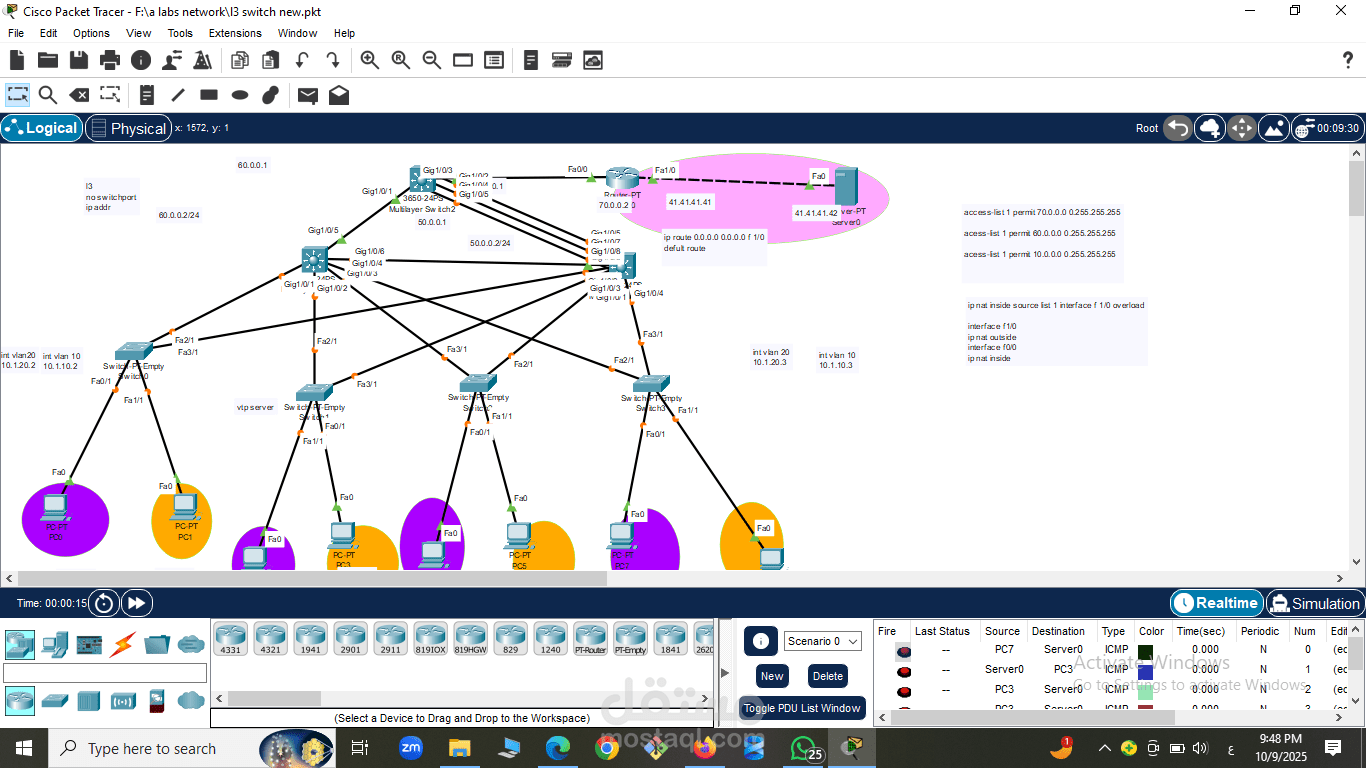Pick the Wireless Devices subcategory

(x=123, y=701)
